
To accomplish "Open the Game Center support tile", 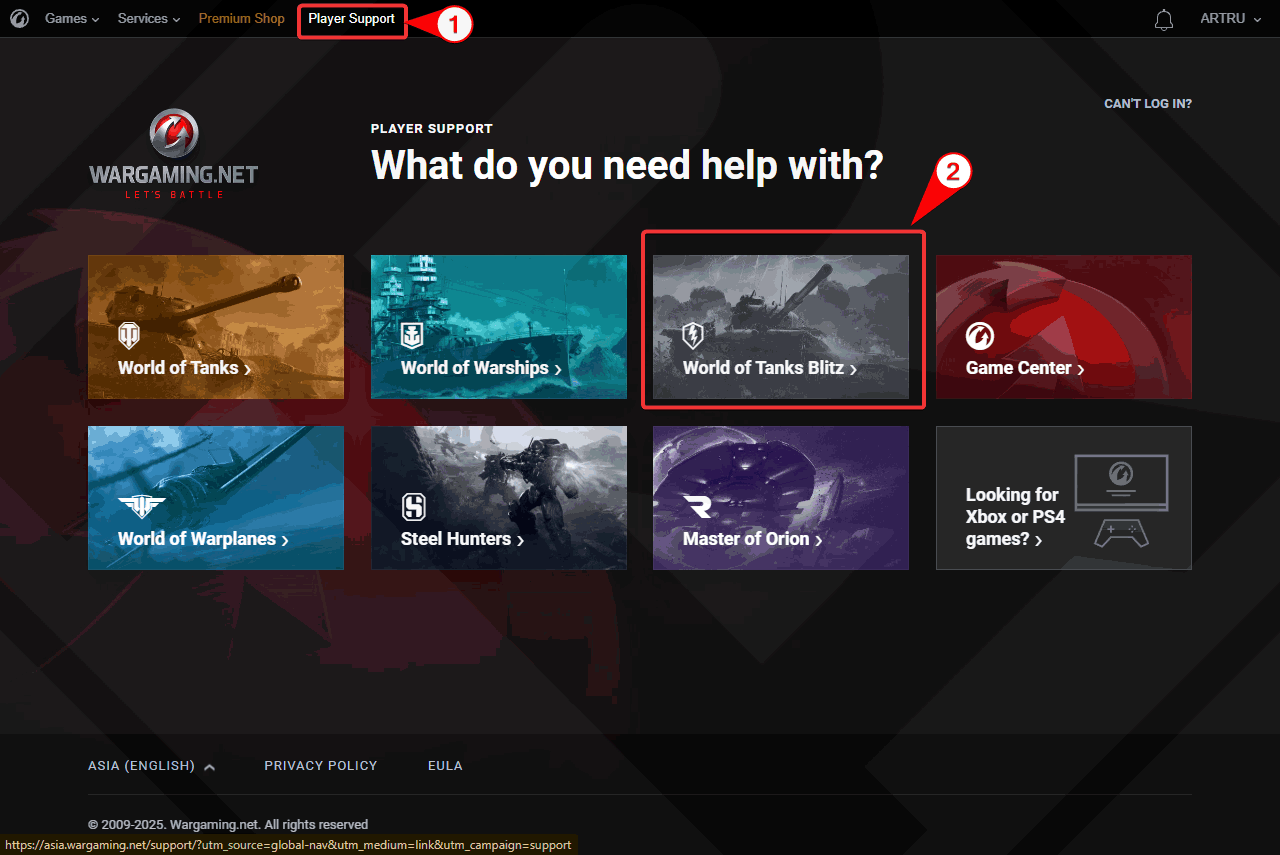I will pos(1064,327).
